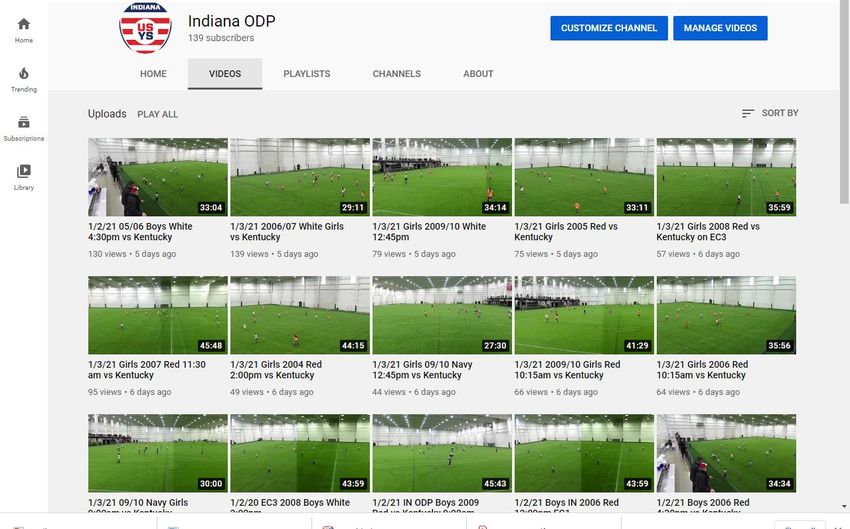Open the 34:14 Girls 2009/10 White thumbnail
Image resolution: width=850 pixels, height=529 pixels.
pyautogui.click(x=442, y=177)
